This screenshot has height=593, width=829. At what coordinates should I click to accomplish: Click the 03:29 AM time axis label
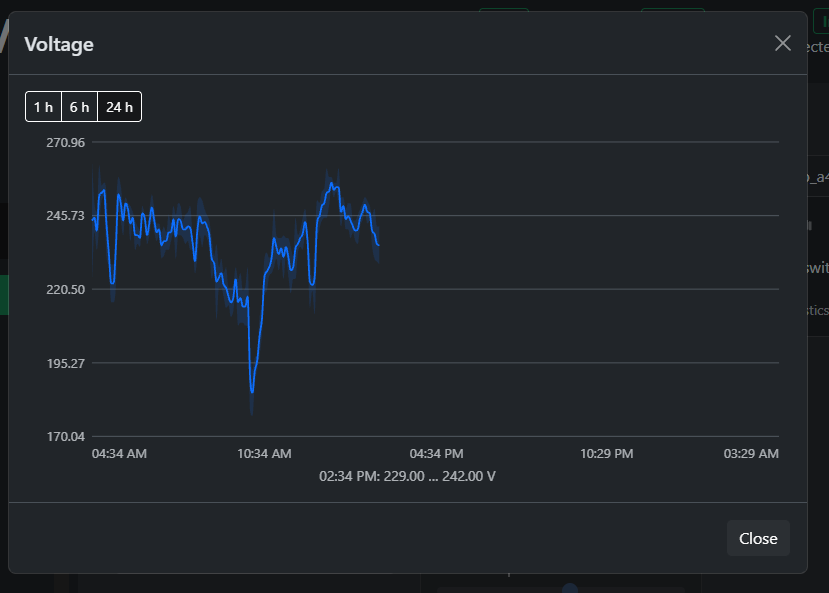click(x=751, y=453)
